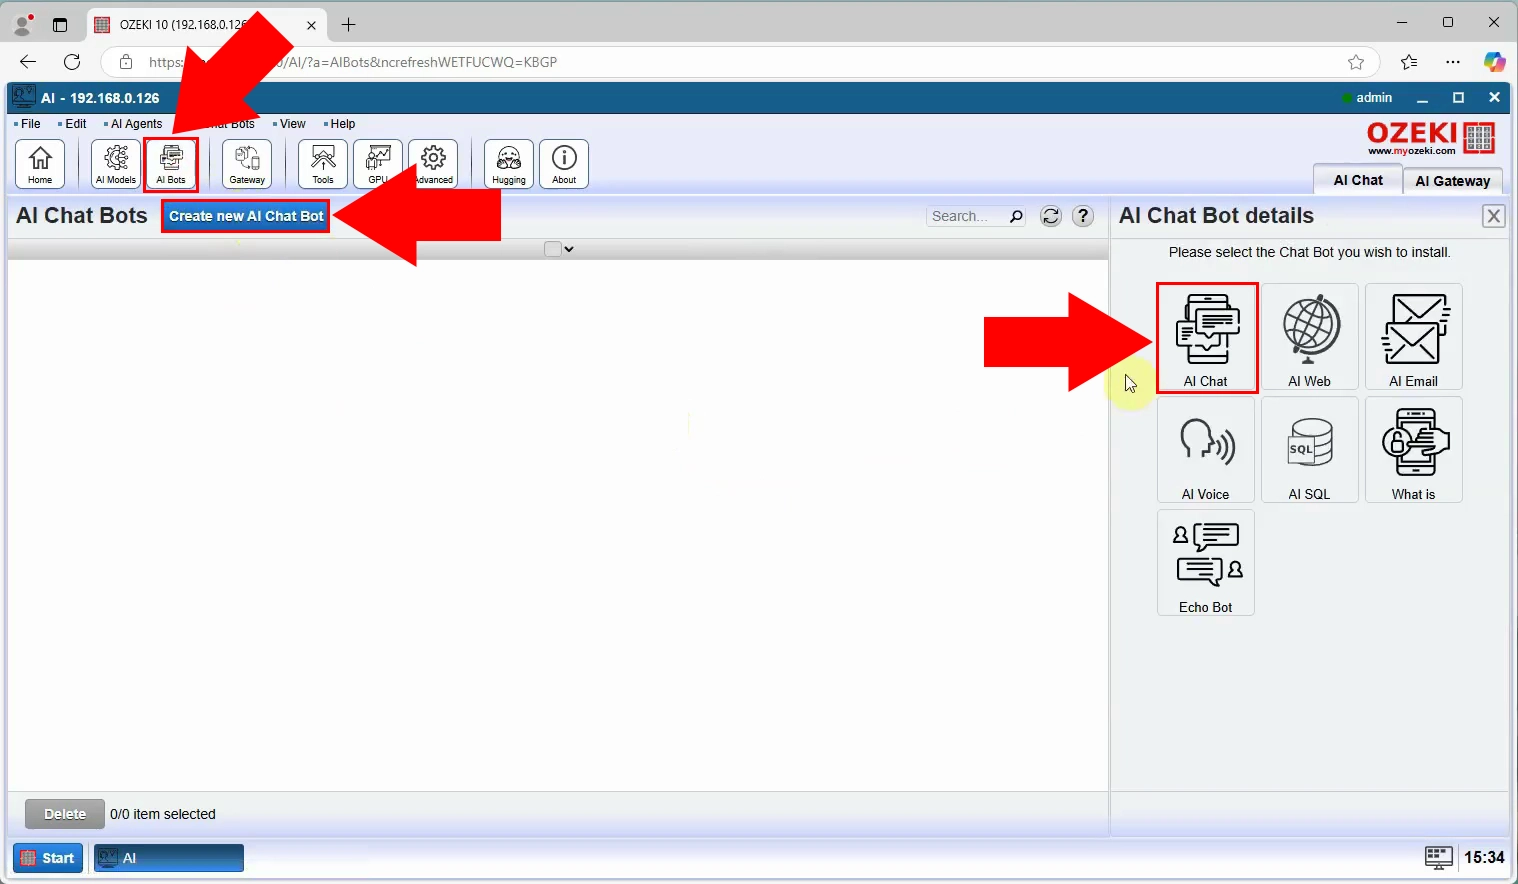Open the Help menu
The height and width of the screenshot is (884, 1518).
click(342, 124)
